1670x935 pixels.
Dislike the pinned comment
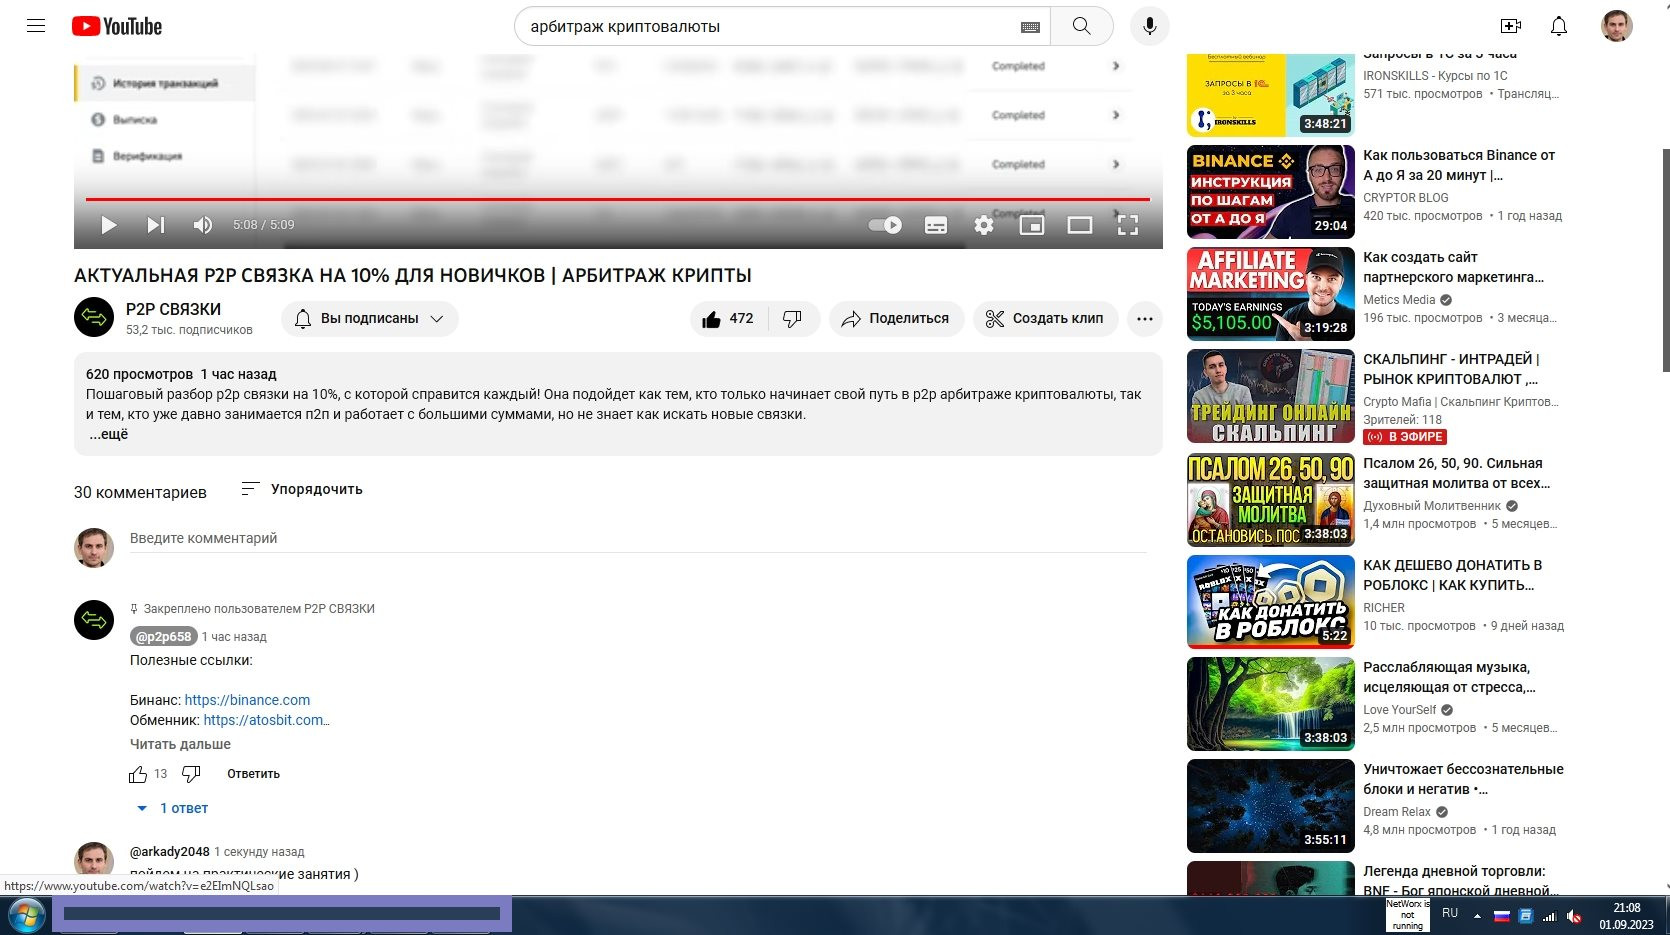[191, 774]
